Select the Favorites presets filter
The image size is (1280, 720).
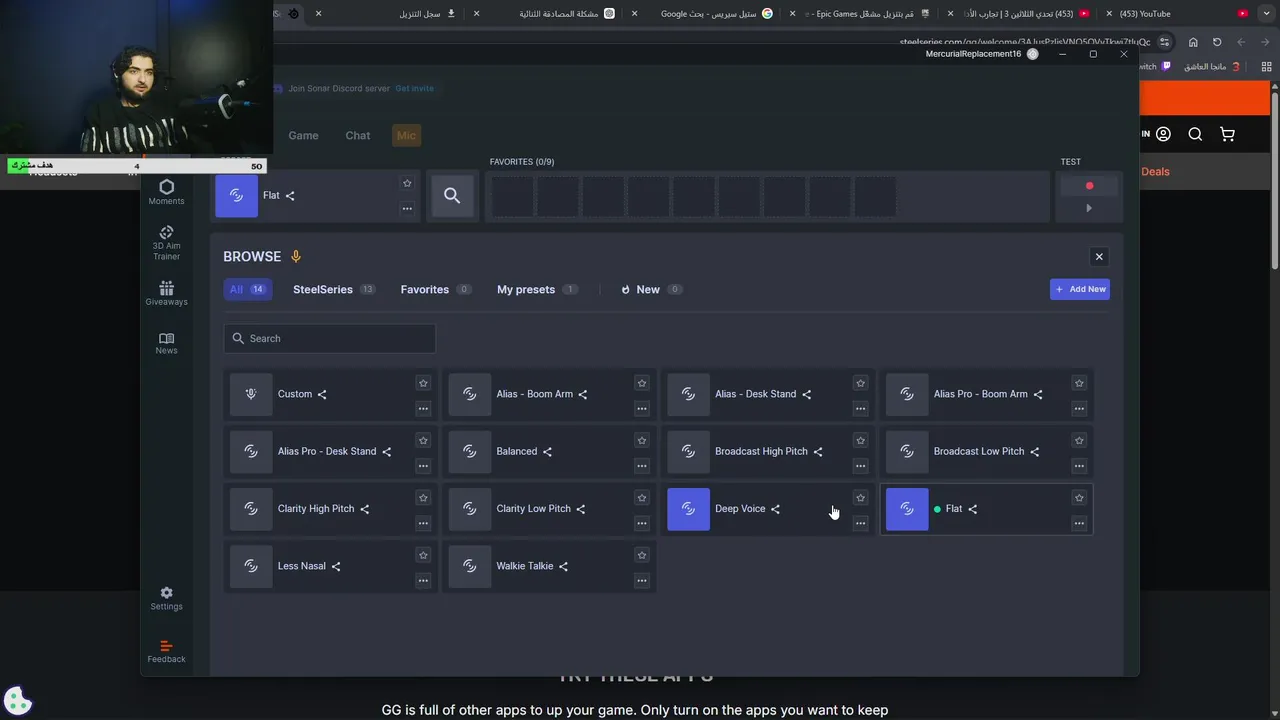tap(436, 289)
